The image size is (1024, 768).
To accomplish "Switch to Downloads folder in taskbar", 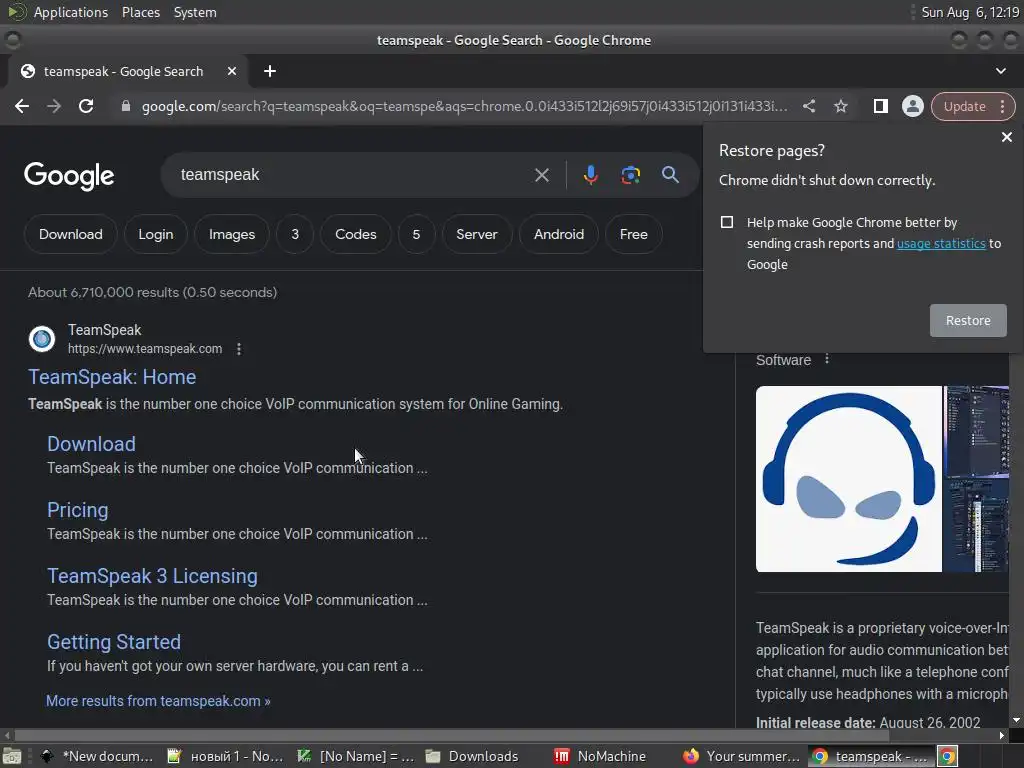I will point(472,756).
